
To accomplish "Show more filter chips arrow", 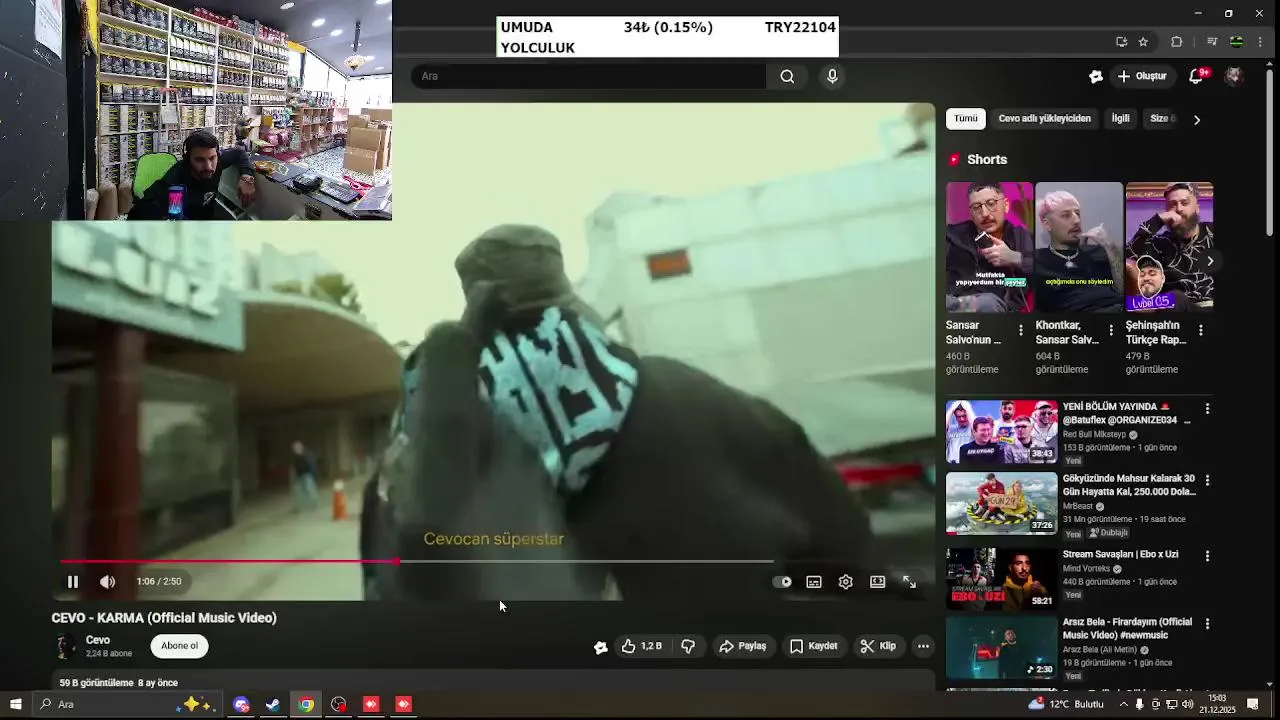I will click(x=1196, y=120).
